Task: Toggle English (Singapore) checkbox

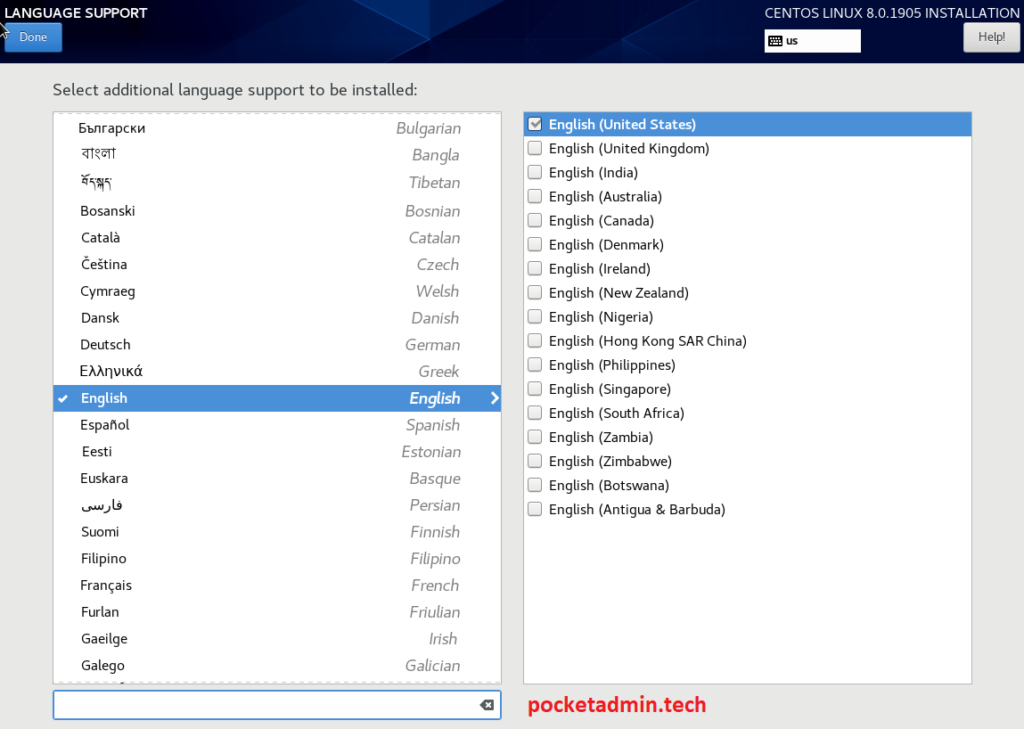Action: pyautogui.click(x=535, y=389)
